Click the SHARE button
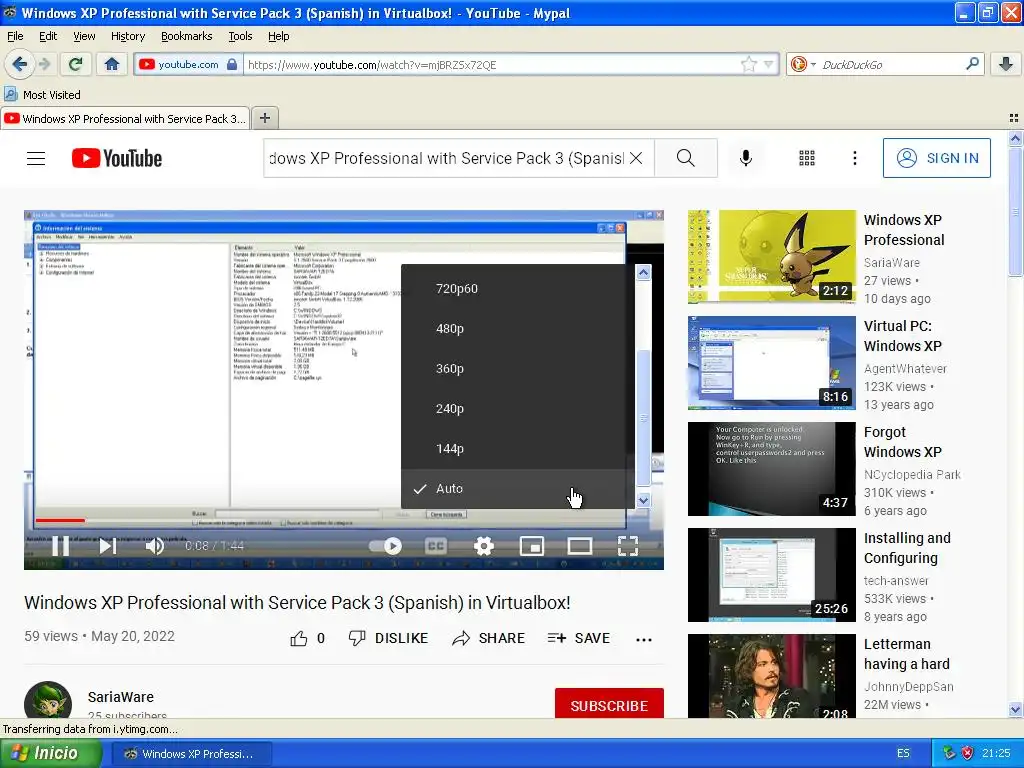This screenshot has height=768, width=1024. (488, 638)
